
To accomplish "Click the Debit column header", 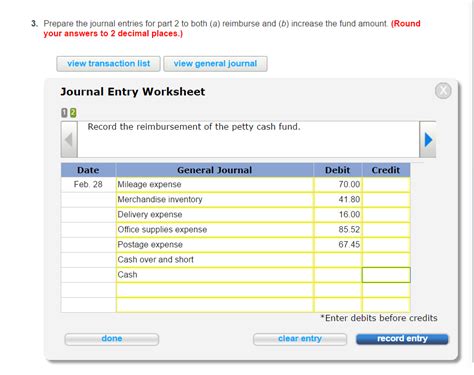I will coord(338,170).
